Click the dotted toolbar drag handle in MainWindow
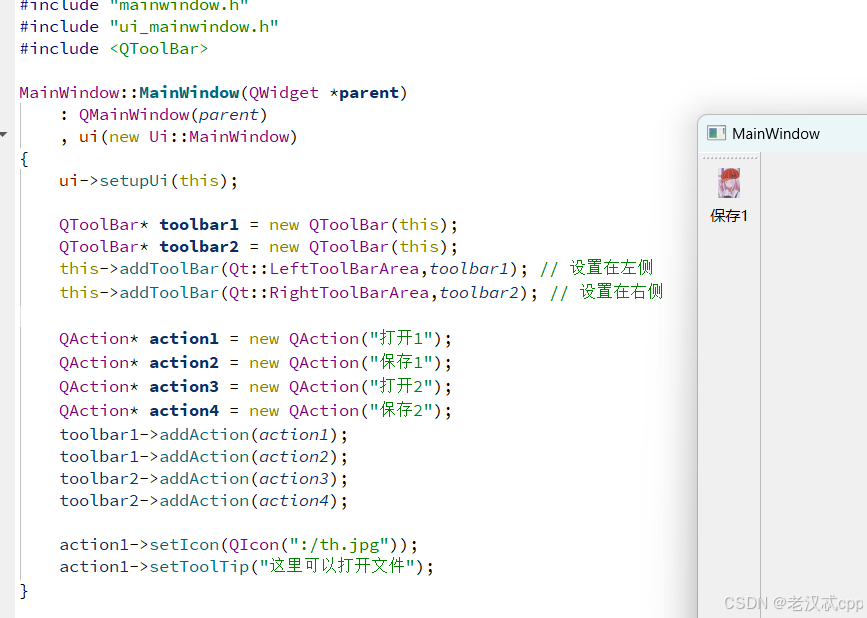Screen dimensions: 867x618 tap(730, 158)
